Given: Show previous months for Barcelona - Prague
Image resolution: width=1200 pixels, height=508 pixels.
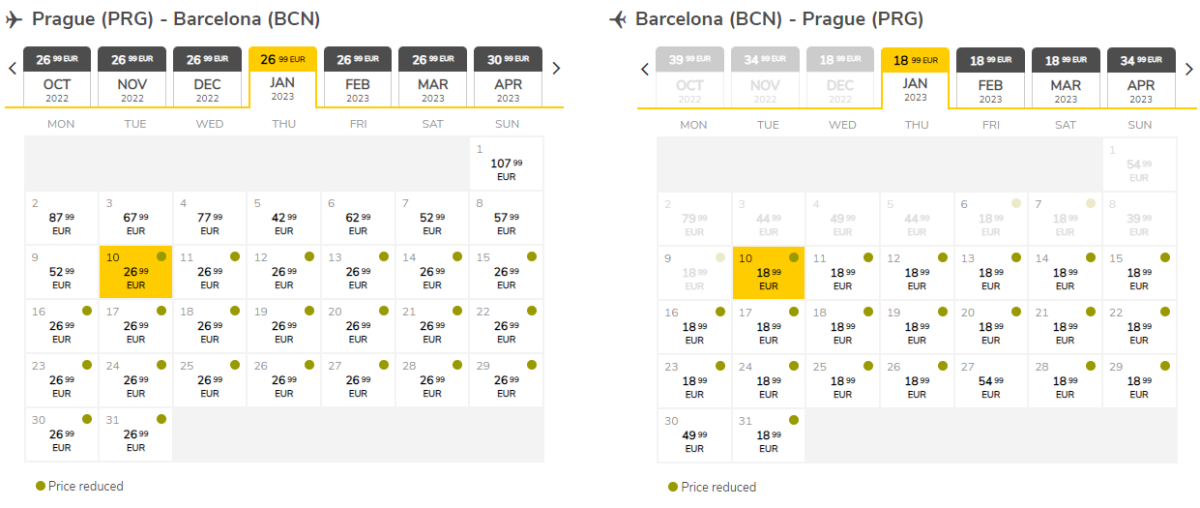Looking at the screenshot, I should [645, 69].
